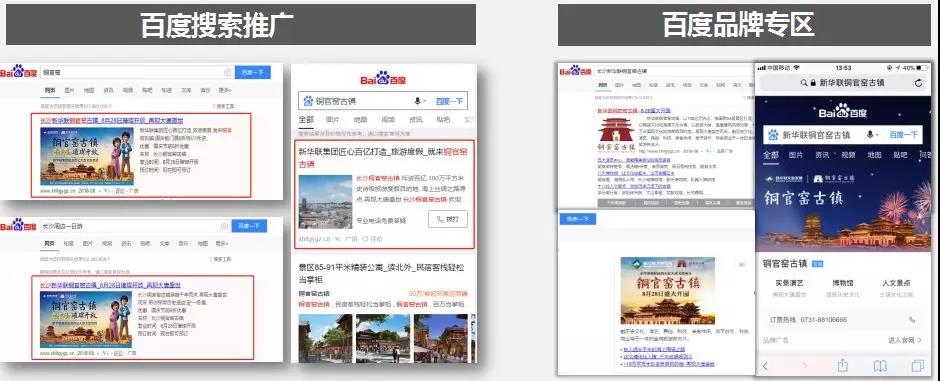
Task: Click the 拨打 call button
Action: [448, 219]
